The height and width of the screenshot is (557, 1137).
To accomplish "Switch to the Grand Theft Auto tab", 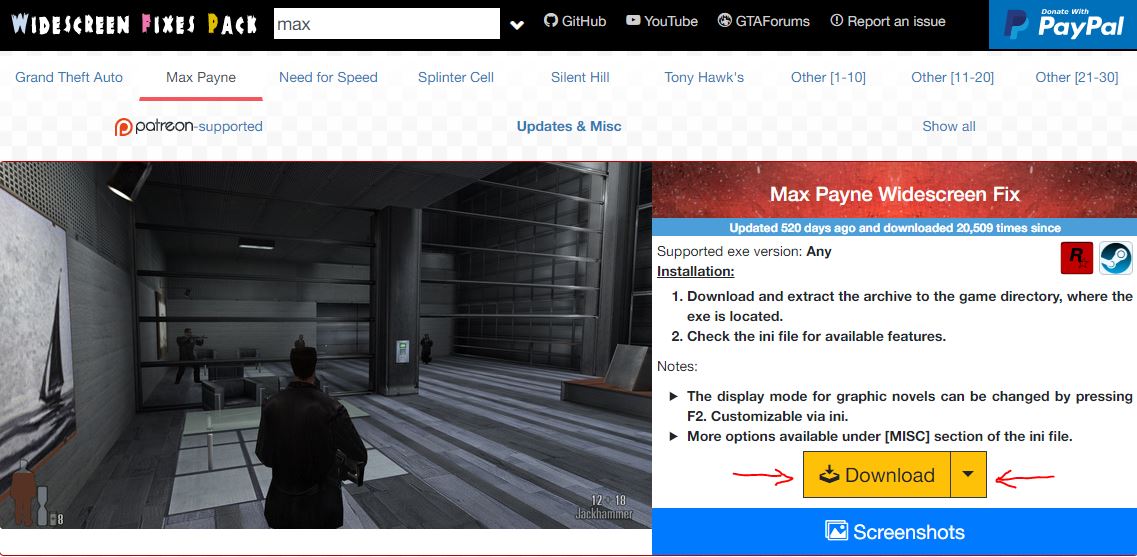I will [69, 77].
